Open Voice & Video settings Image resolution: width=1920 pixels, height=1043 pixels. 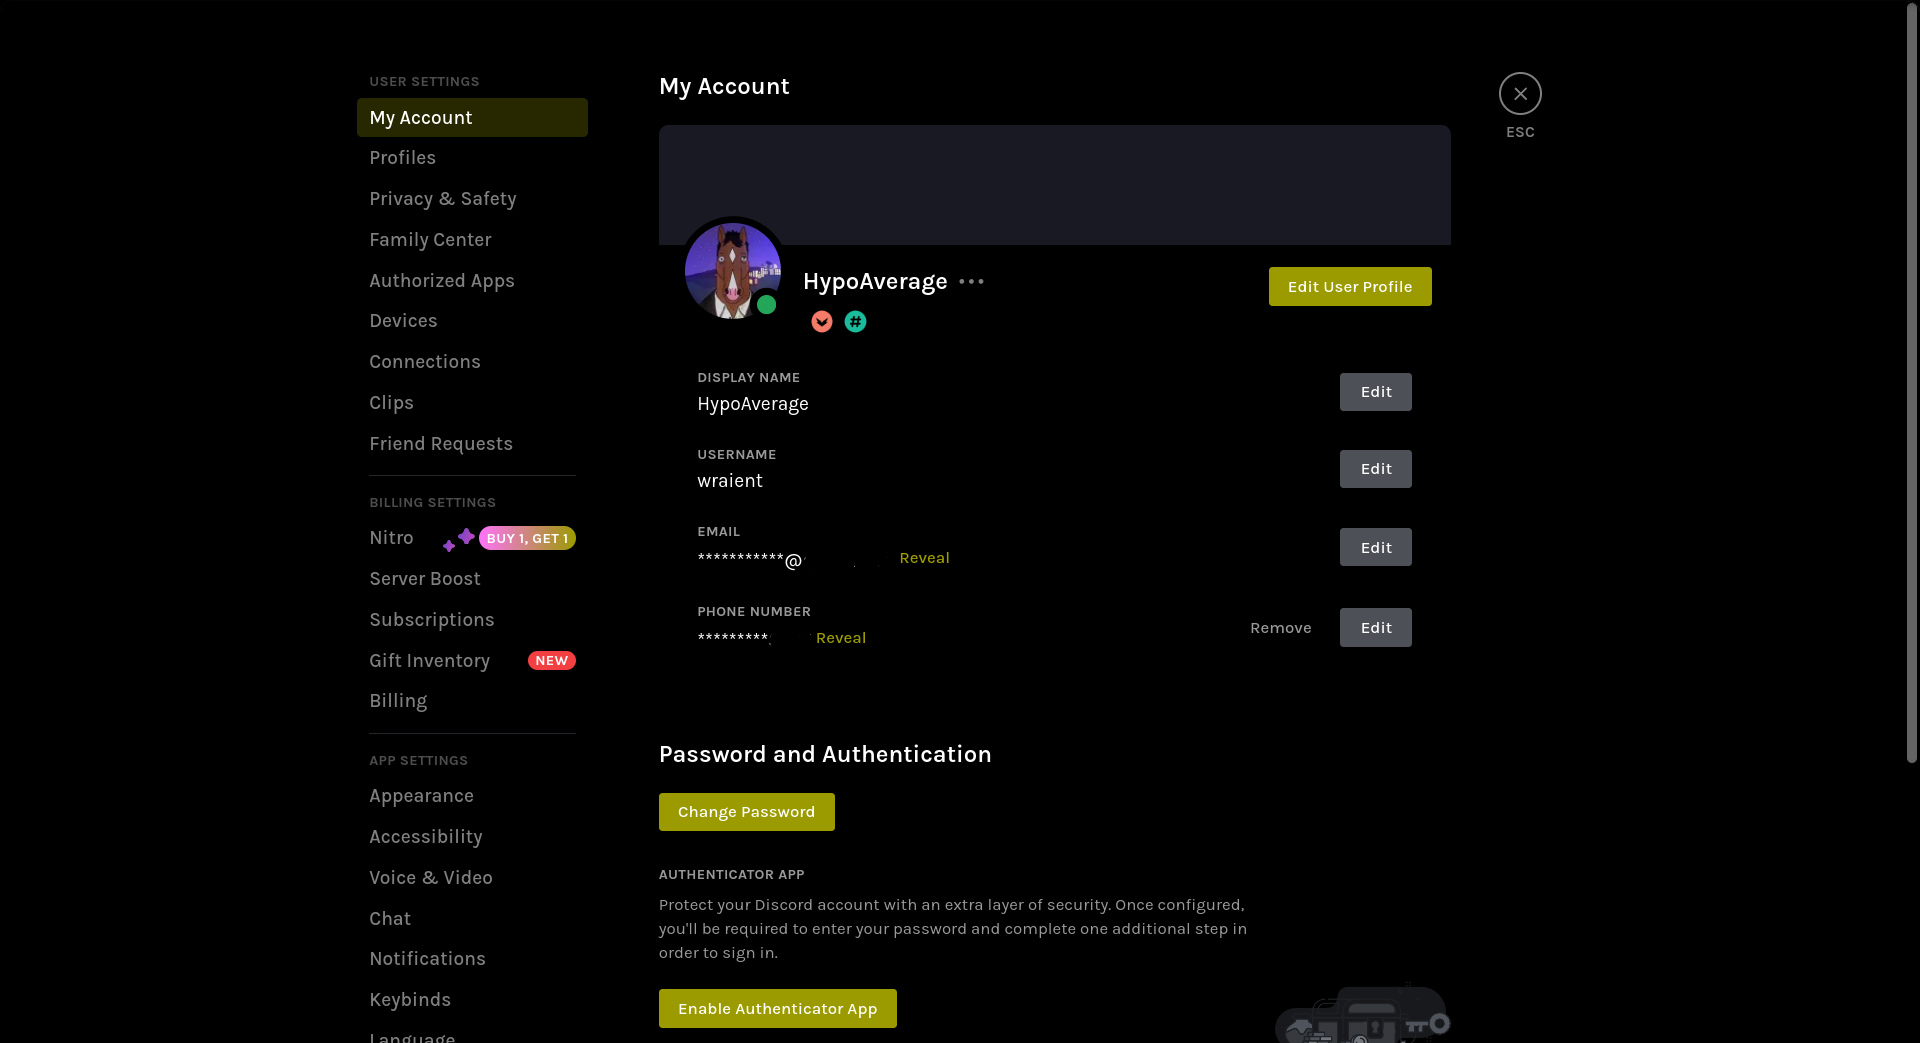pyautogui.click(x=472, y=878)
